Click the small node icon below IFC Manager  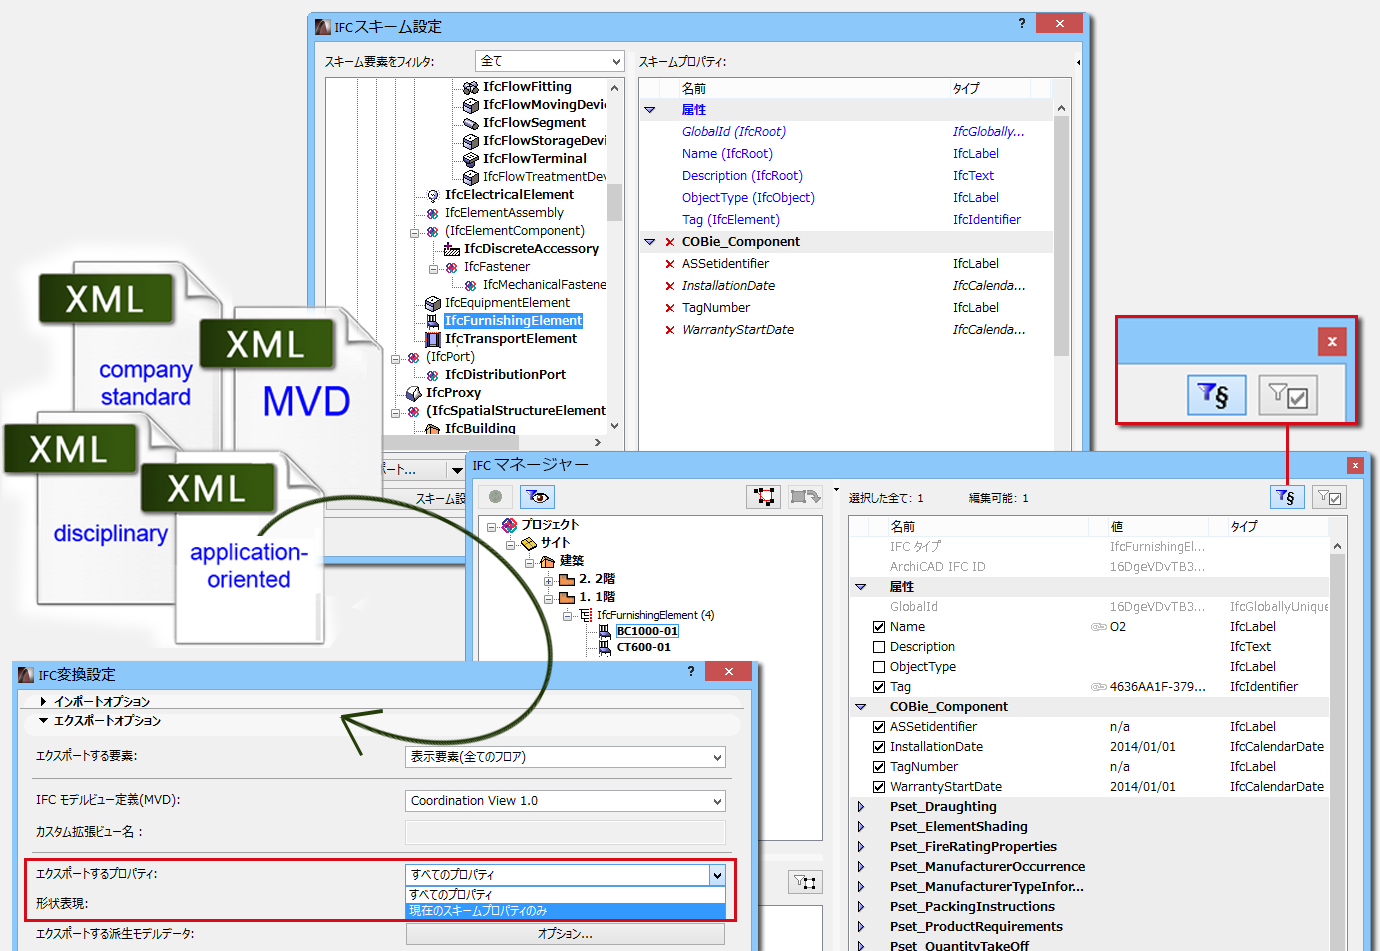click(806, 882)
